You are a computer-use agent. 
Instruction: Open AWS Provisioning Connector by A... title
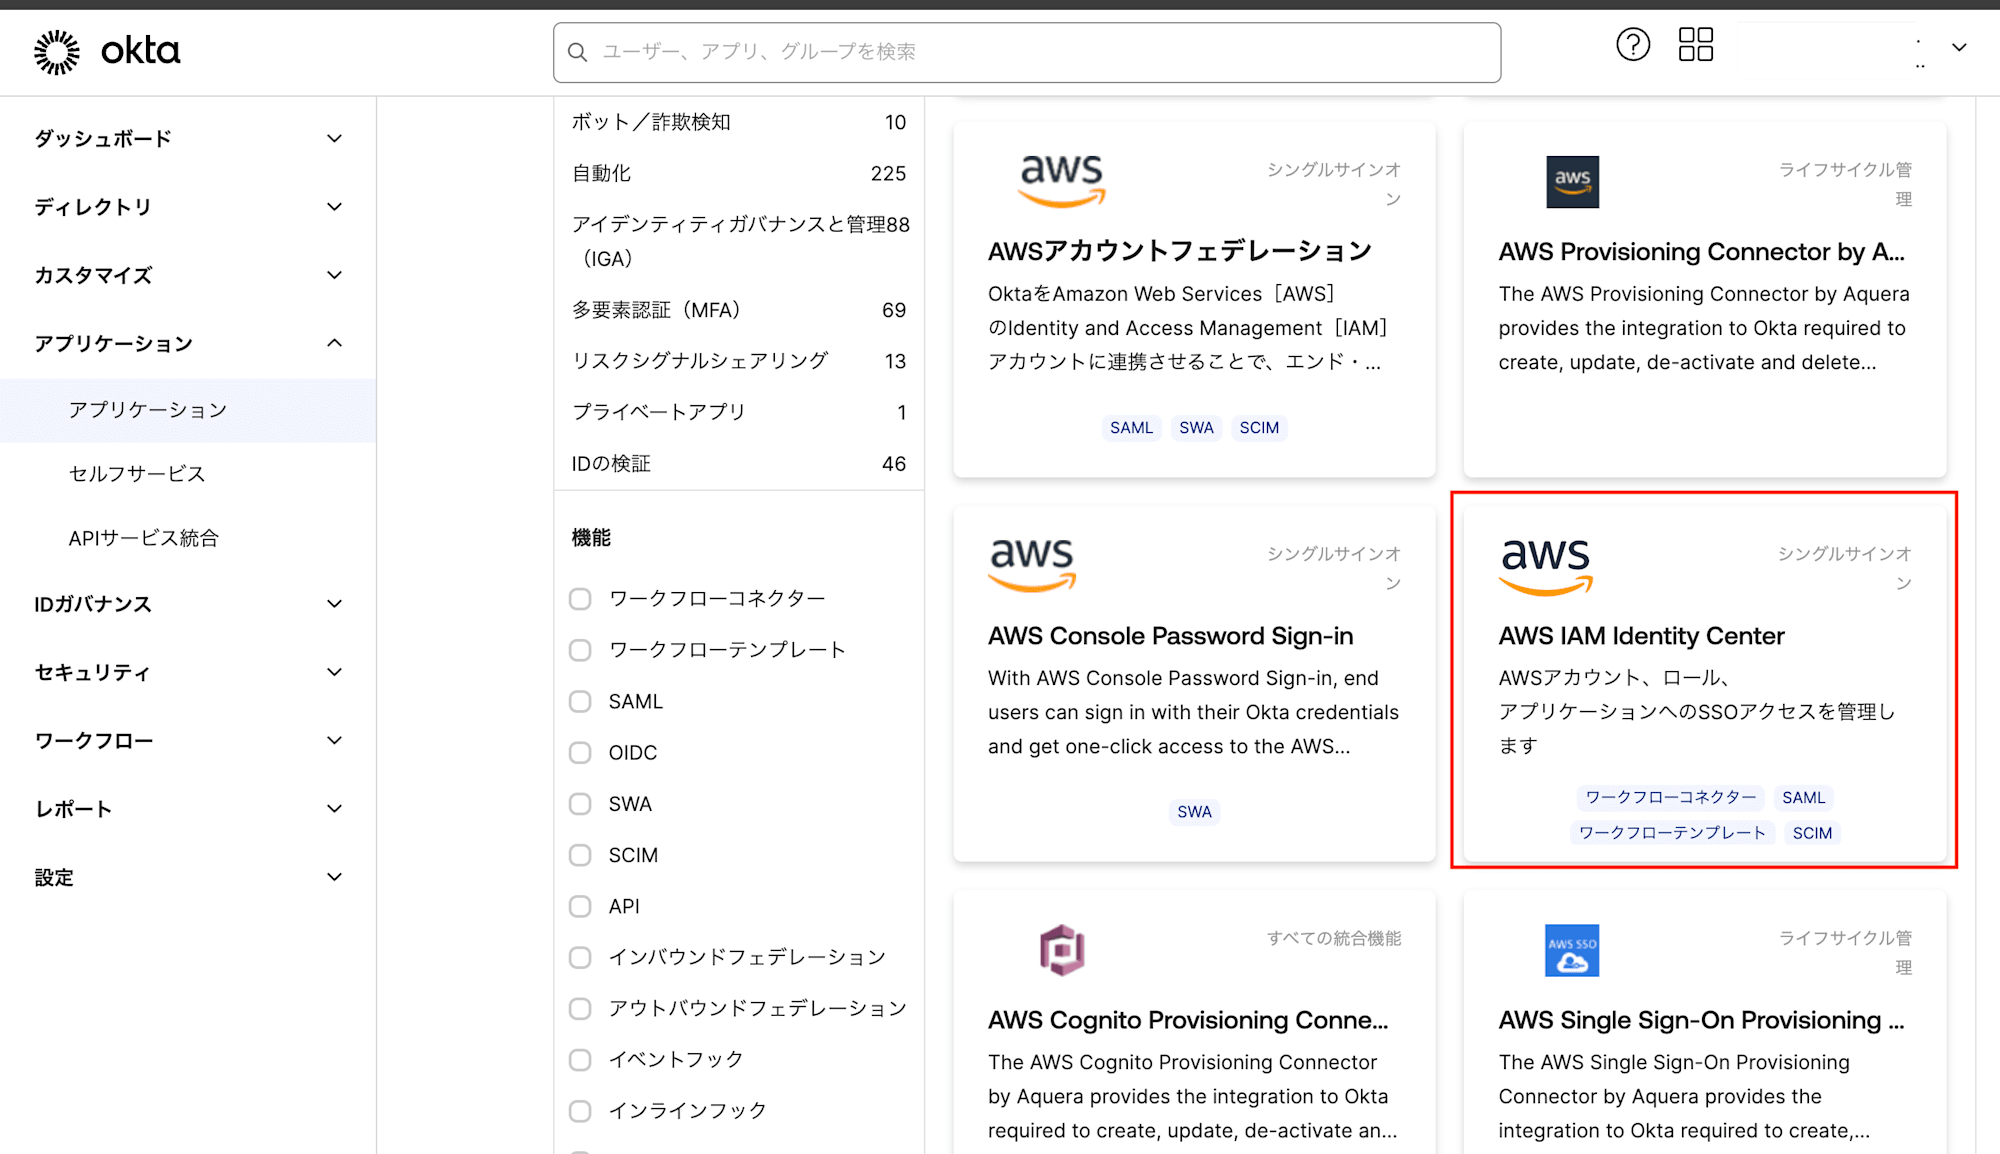pyautogui.click(x=1701, y=252)
